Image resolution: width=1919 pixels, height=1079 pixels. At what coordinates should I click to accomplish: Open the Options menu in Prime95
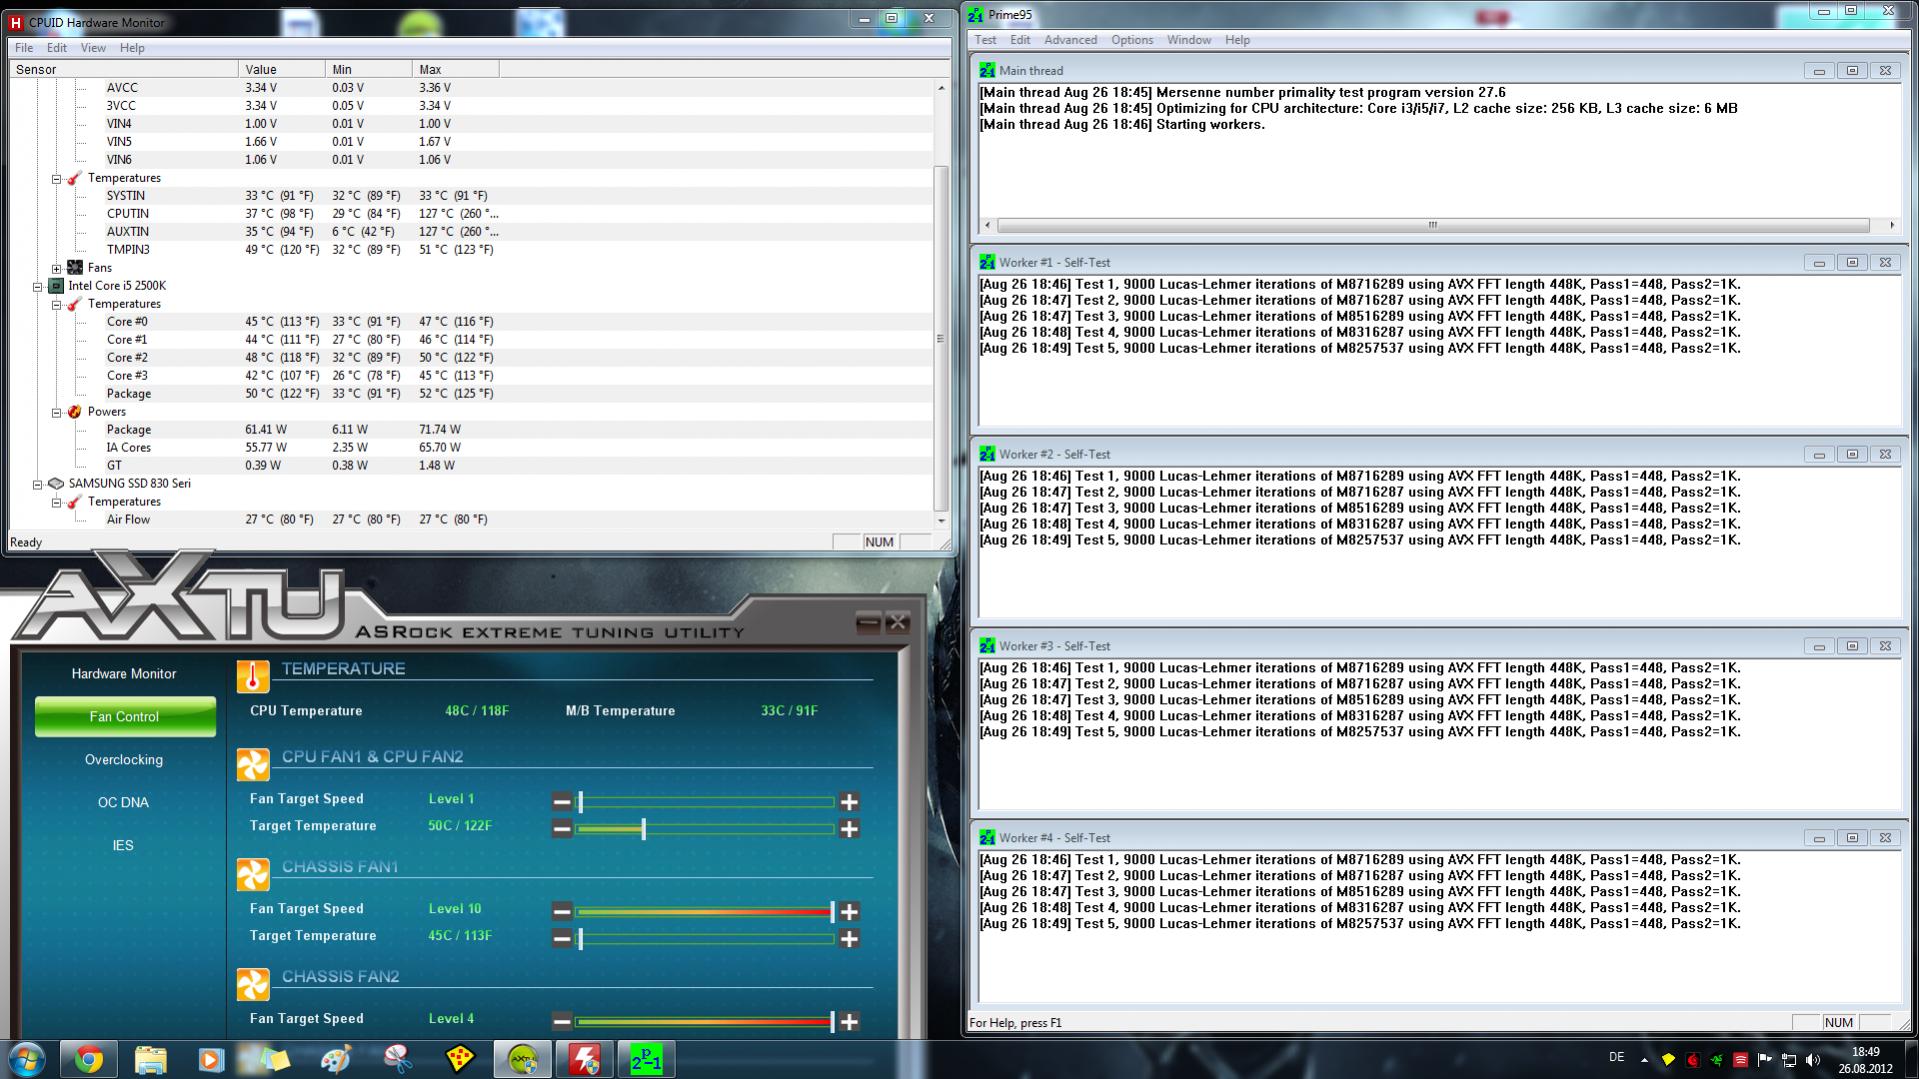(x=1132, y=40)
